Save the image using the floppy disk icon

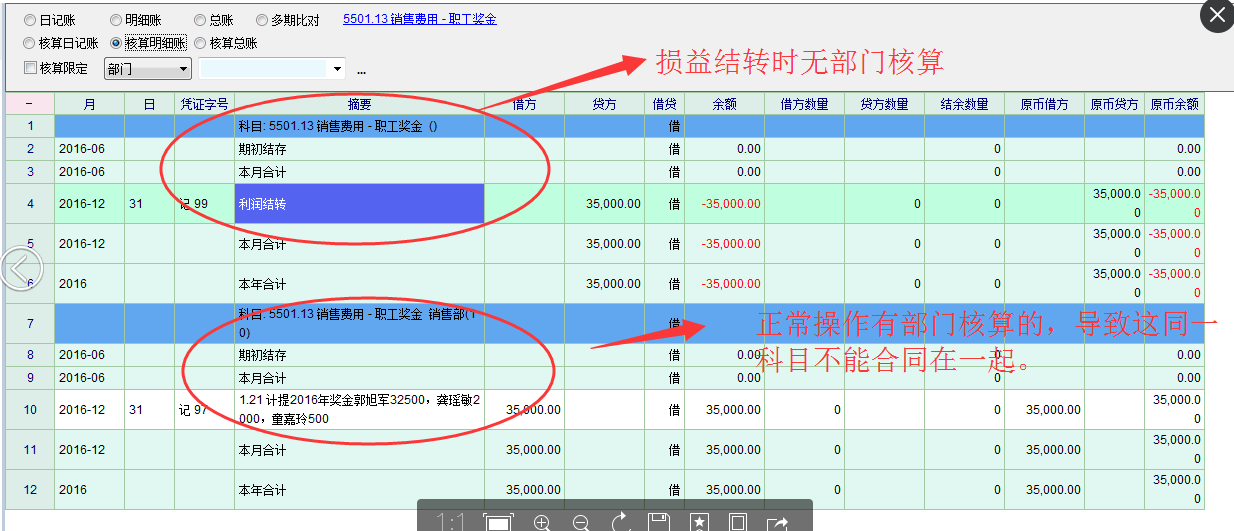658,522
